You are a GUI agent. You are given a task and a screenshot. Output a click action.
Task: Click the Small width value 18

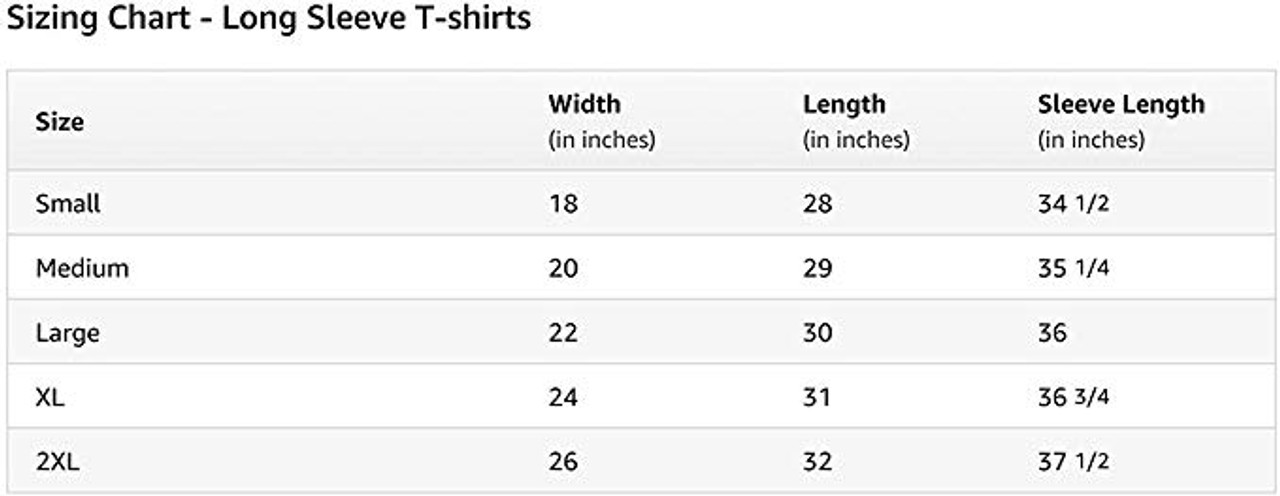(563, 204)
